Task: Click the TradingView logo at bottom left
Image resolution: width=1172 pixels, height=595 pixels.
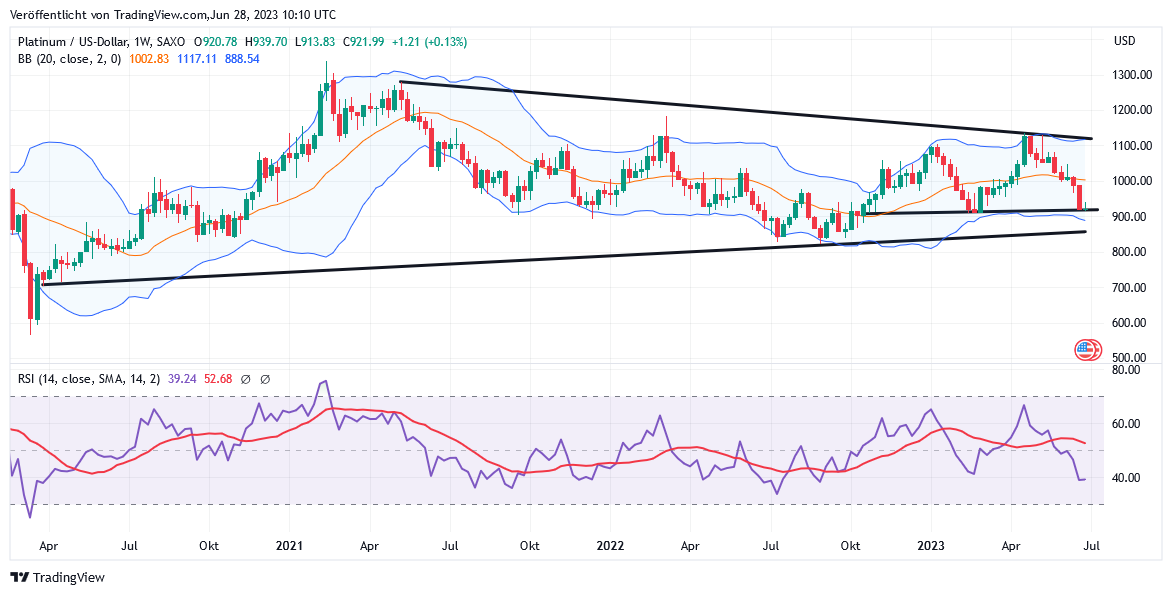Action: point(57,577)
